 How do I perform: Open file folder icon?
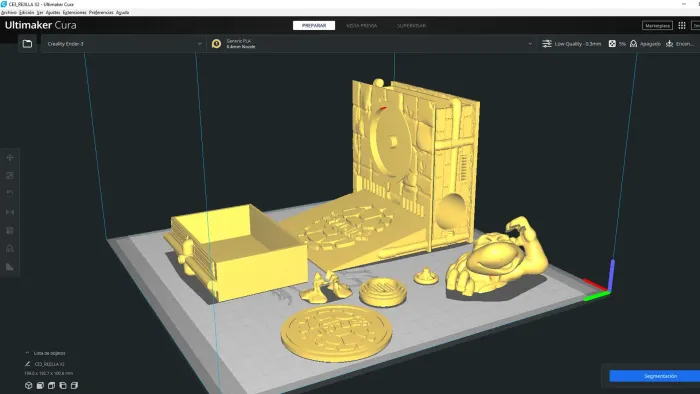(27, 44)
